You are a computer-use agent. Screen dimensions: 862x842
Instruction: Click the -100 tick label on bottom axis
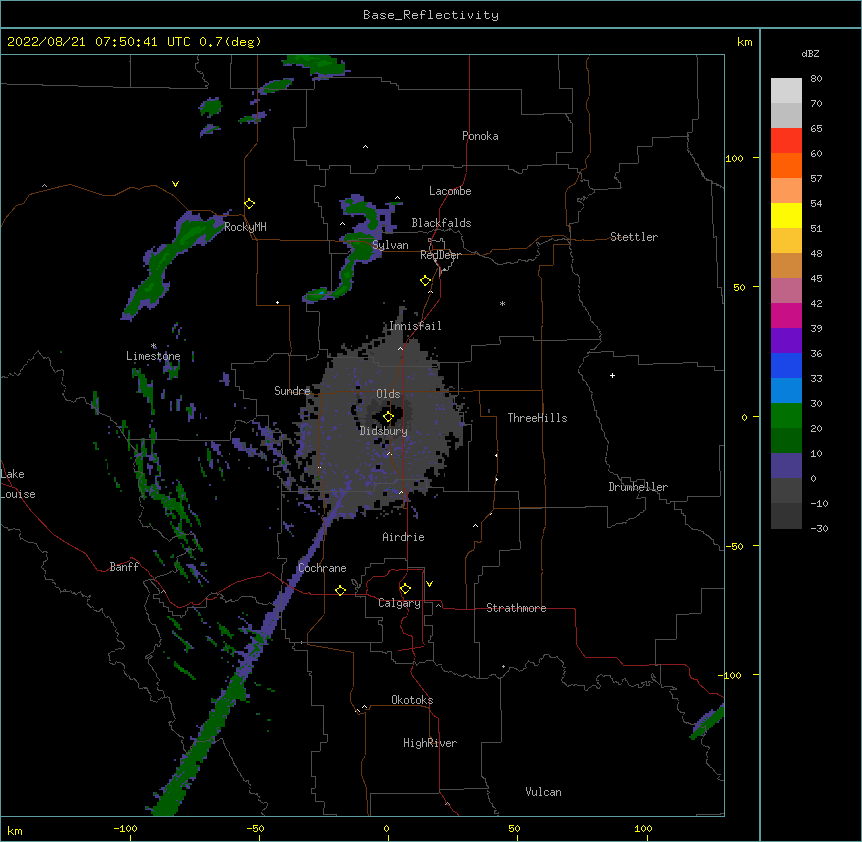125,828
